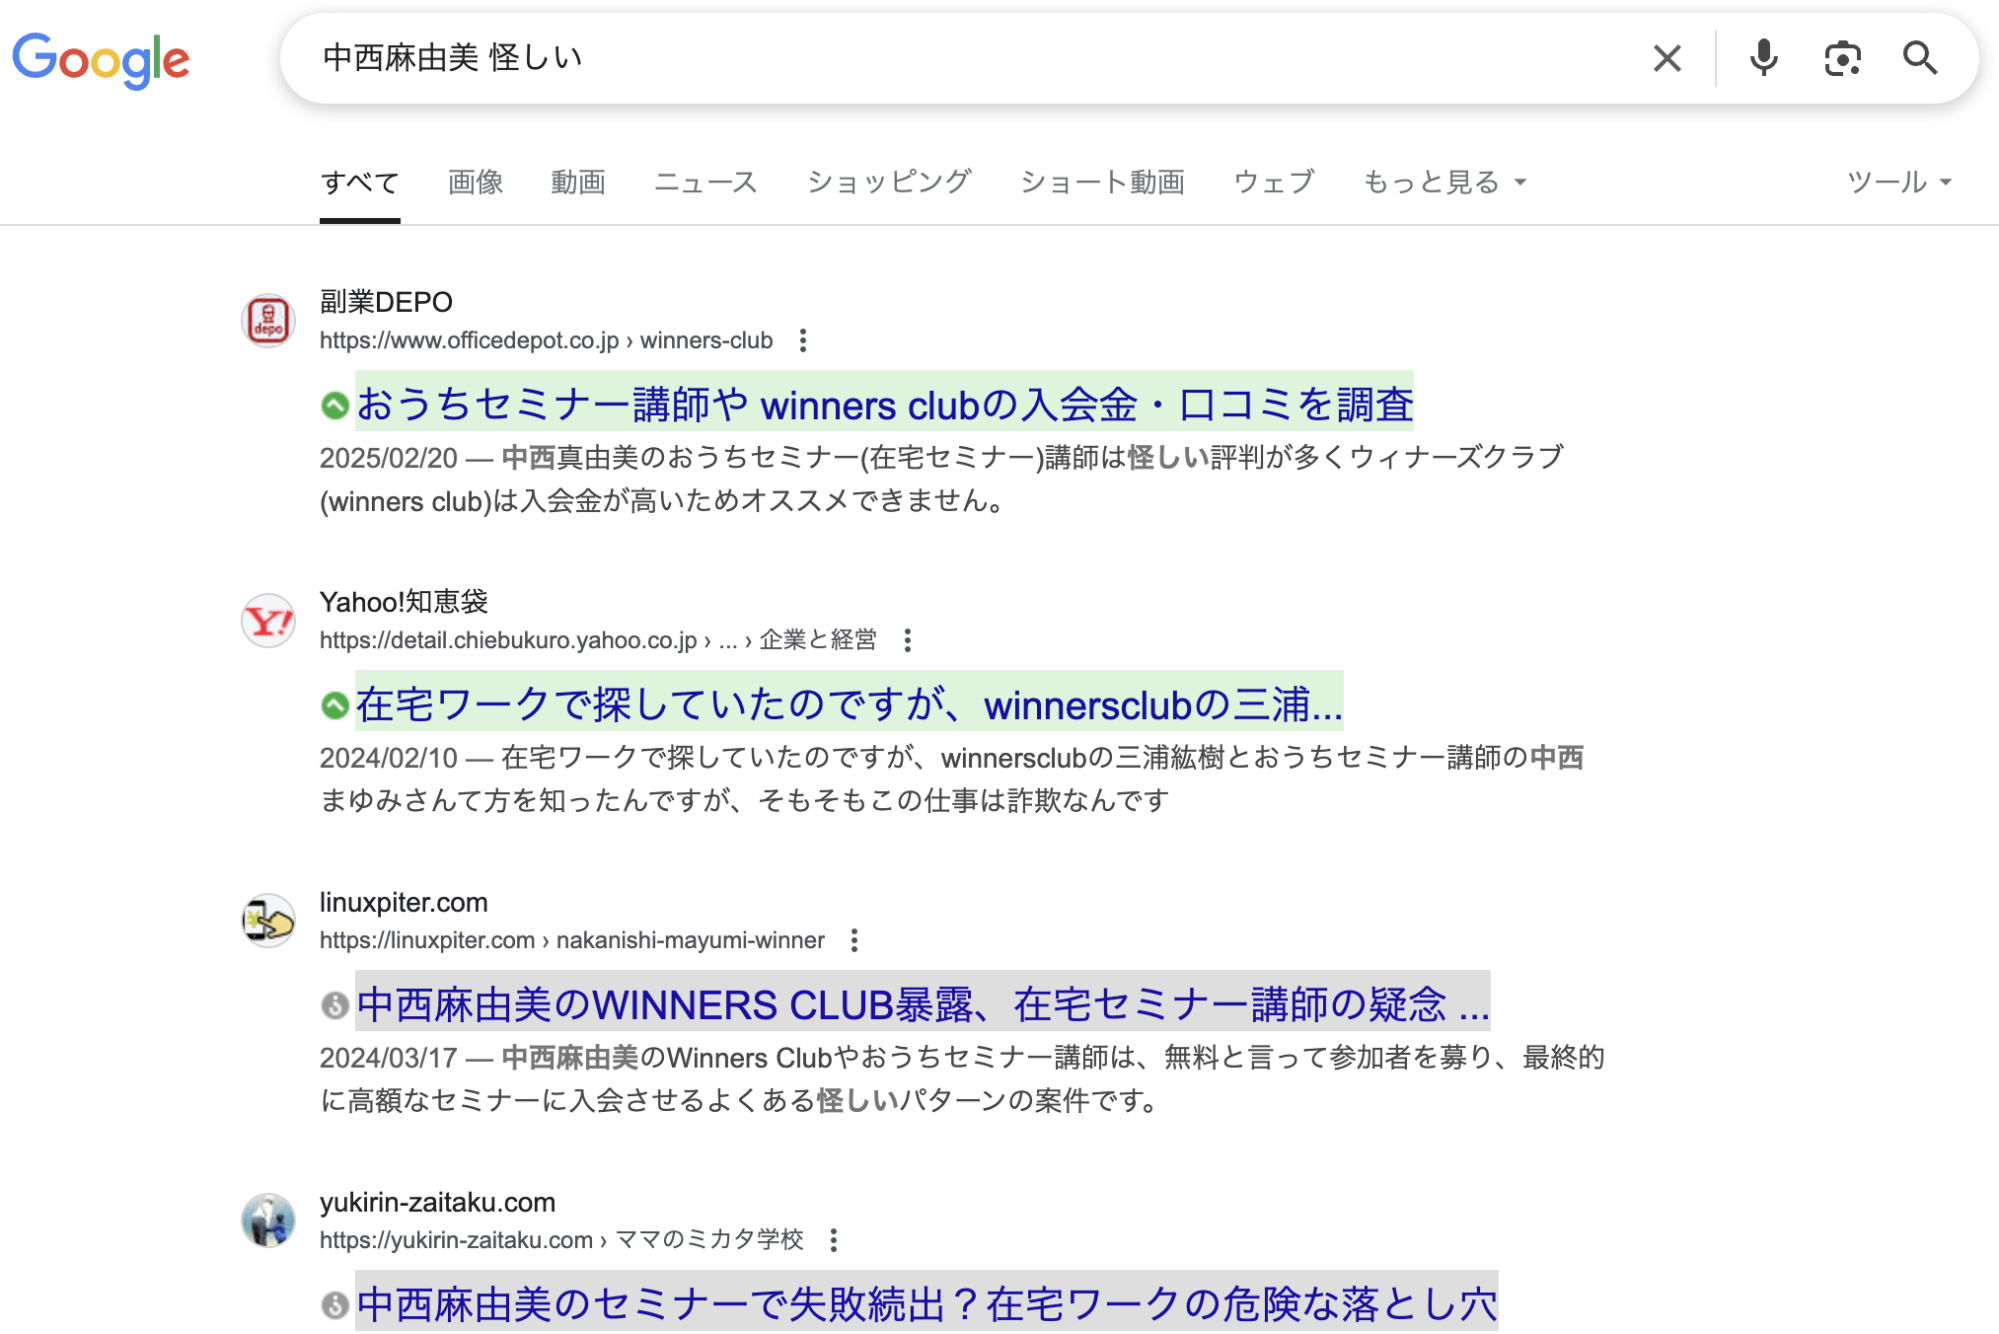The height and width of the screenshot is (1334, 1999).
Task: Open 在宅ワークで探していたのですが result link
Action: [x=849, y=704]
